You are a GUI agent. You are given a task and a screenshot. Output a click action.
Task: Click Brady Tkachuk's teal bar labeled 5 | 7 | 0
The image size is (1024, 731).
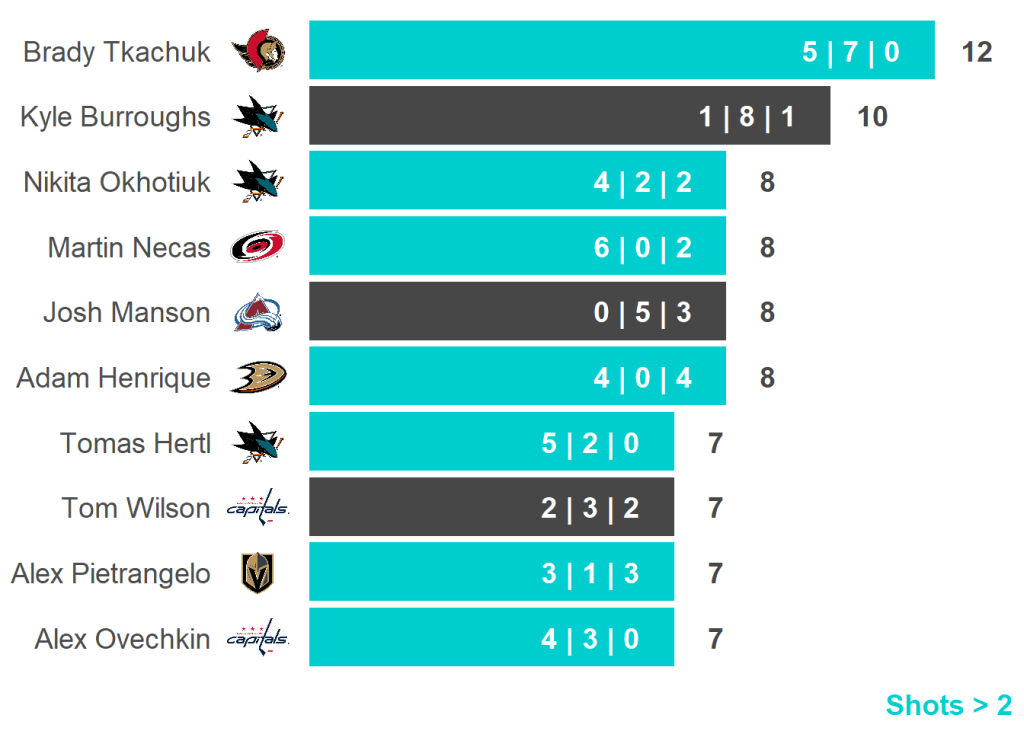click(x=621, y=50)
